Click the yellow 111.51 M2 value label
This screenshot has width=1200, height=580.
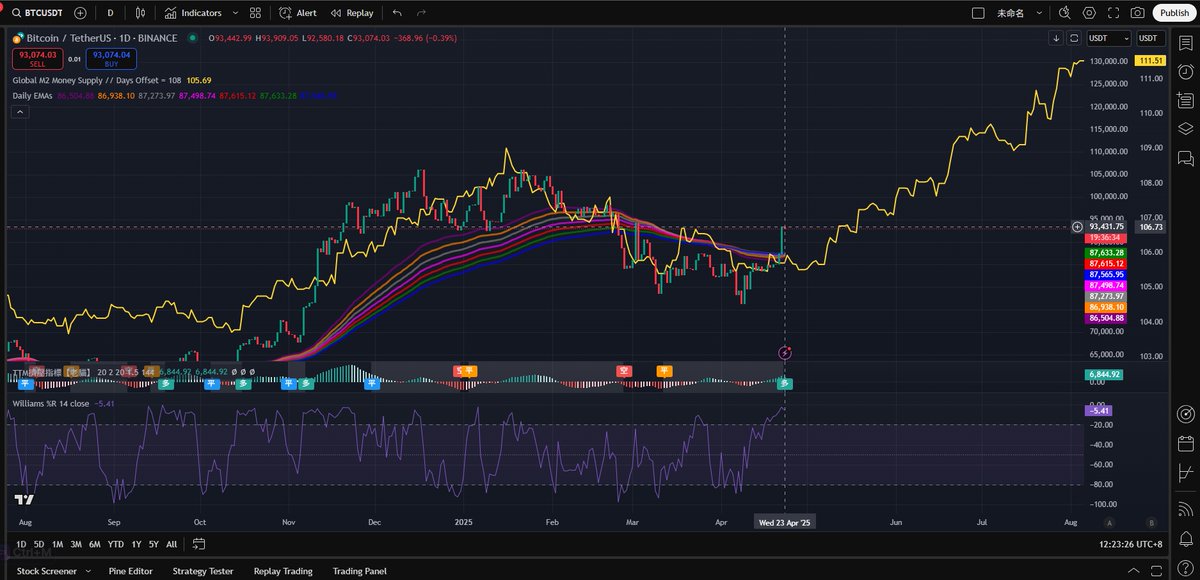(x=1148, y=61)
